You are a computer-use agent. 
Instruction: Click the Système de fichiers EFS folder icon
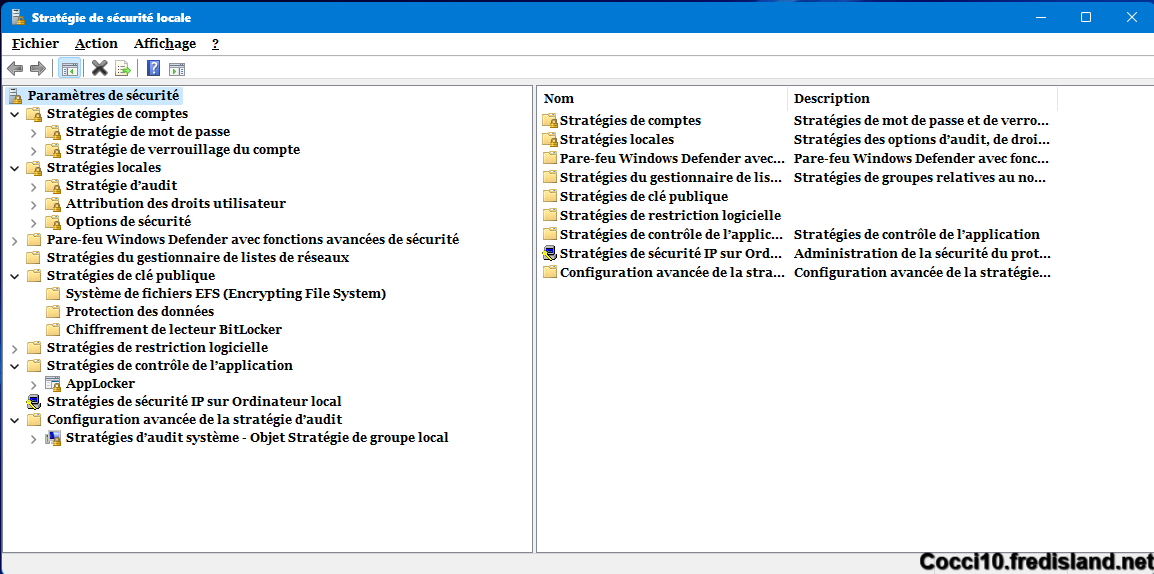click(53, 294)
